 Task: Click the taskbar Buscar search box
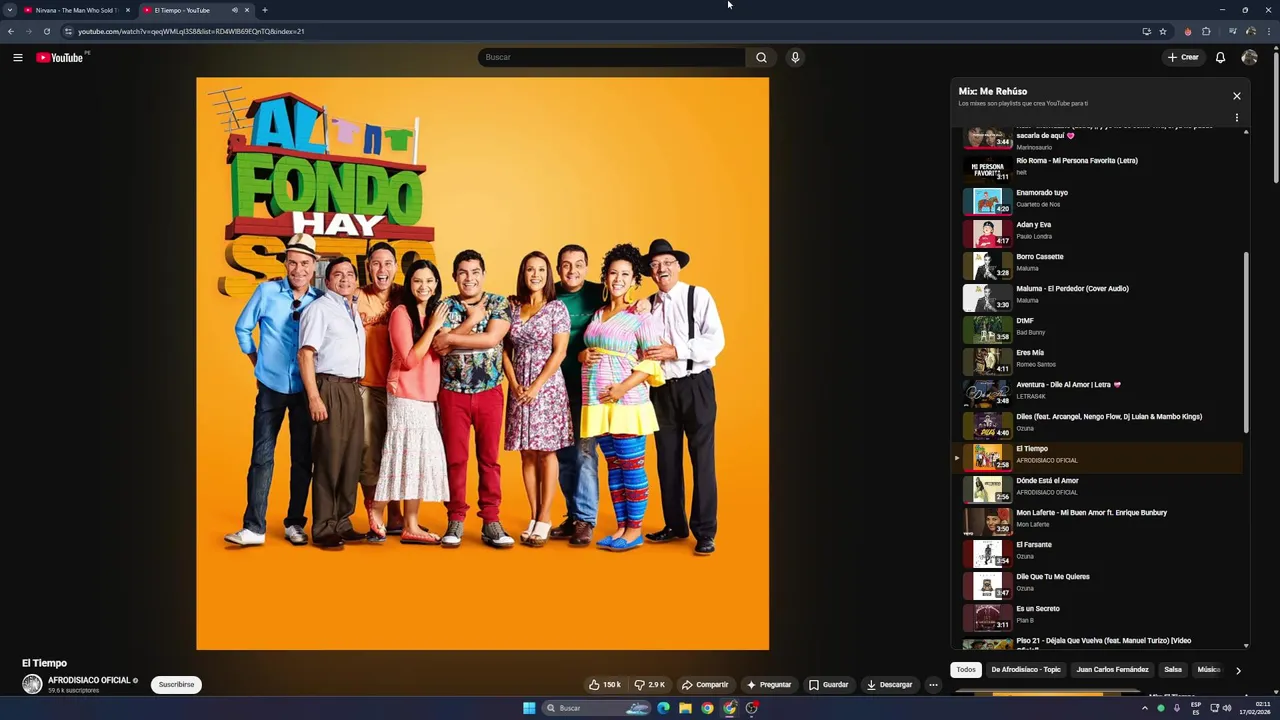click(598, 708)
